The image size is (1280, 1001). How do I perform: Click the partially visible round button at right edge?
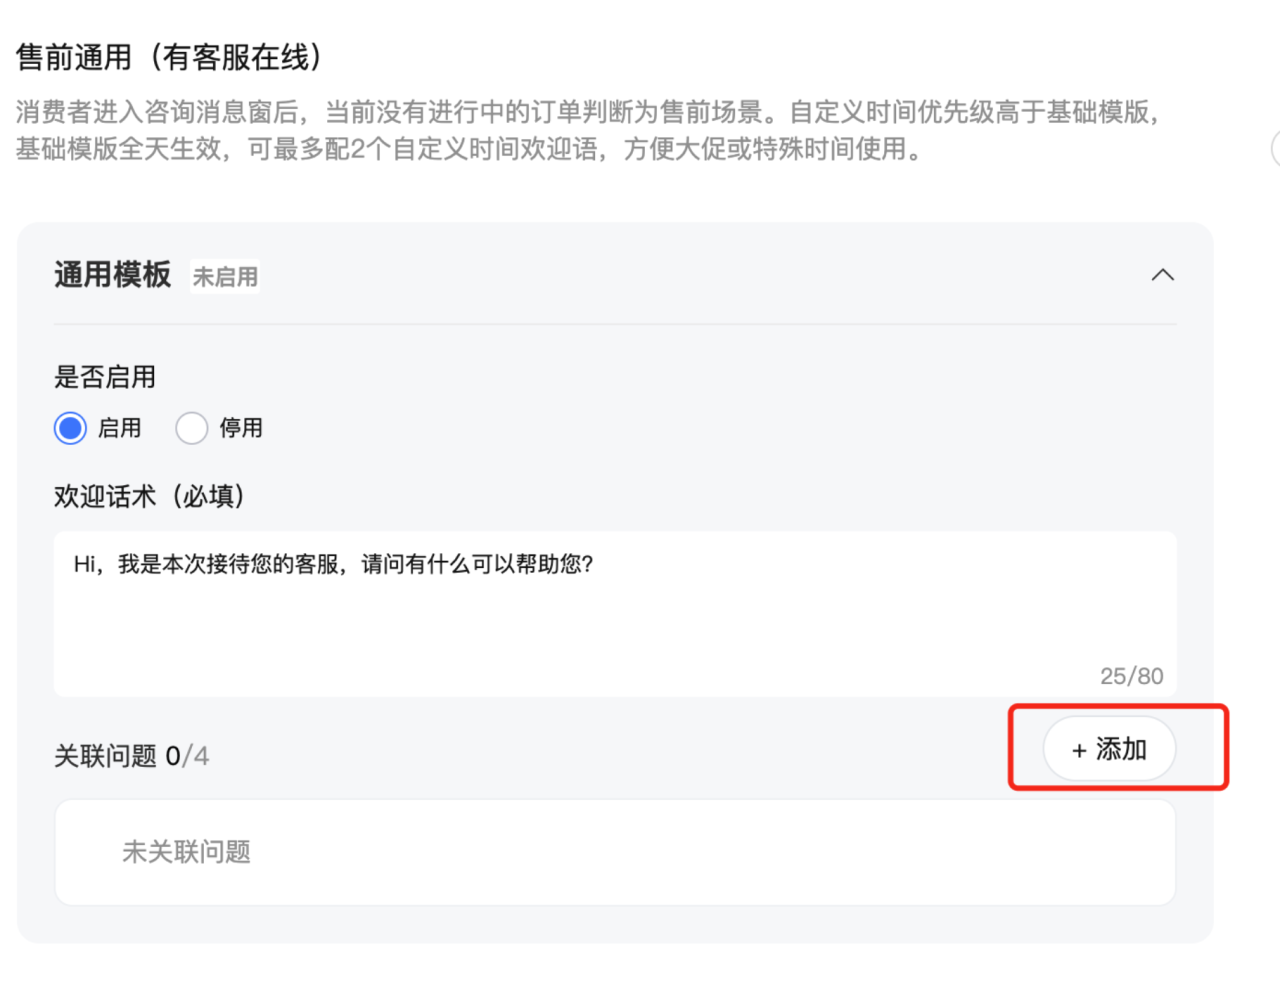1275,148
